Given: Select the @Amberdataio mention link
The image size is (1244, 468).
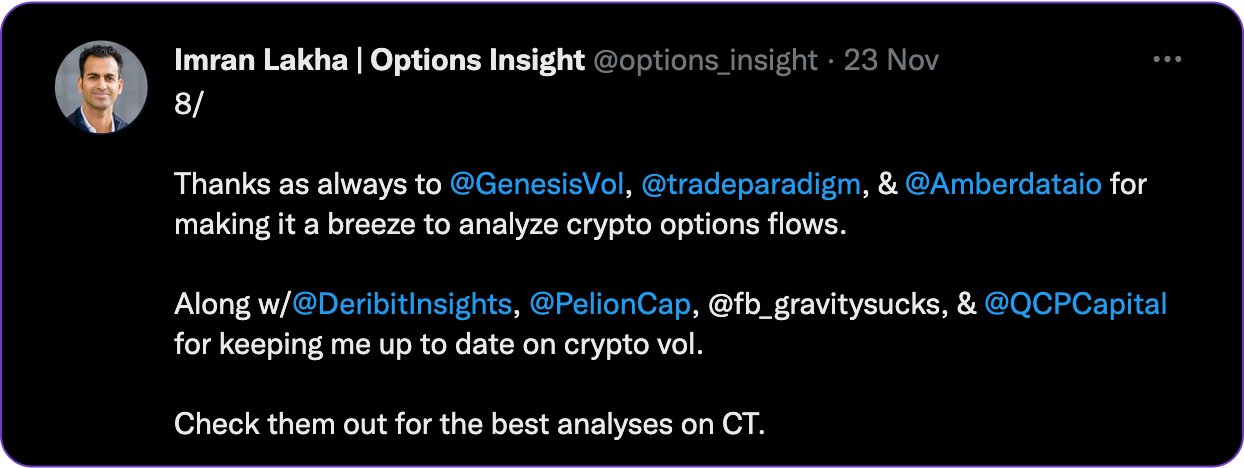Looking at the screenshot, I should [1001, 185].
